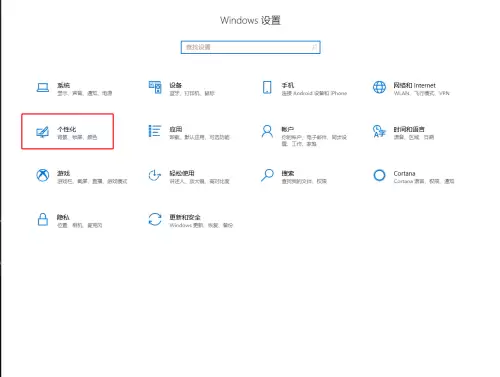Viewport: 500px width, 377px height.
Task: Open the 轻松使用 (Ease of Access) icon
Action: click(x=155, y=175)
